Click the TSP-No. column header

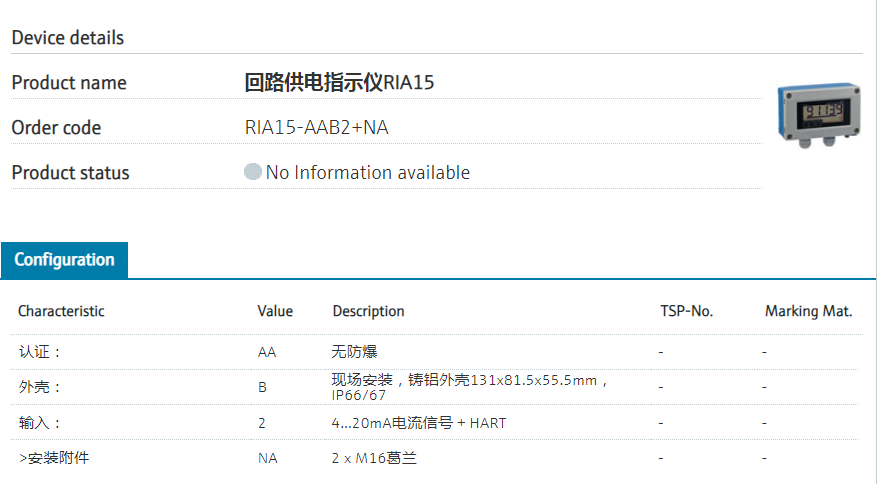click(686, 311)
